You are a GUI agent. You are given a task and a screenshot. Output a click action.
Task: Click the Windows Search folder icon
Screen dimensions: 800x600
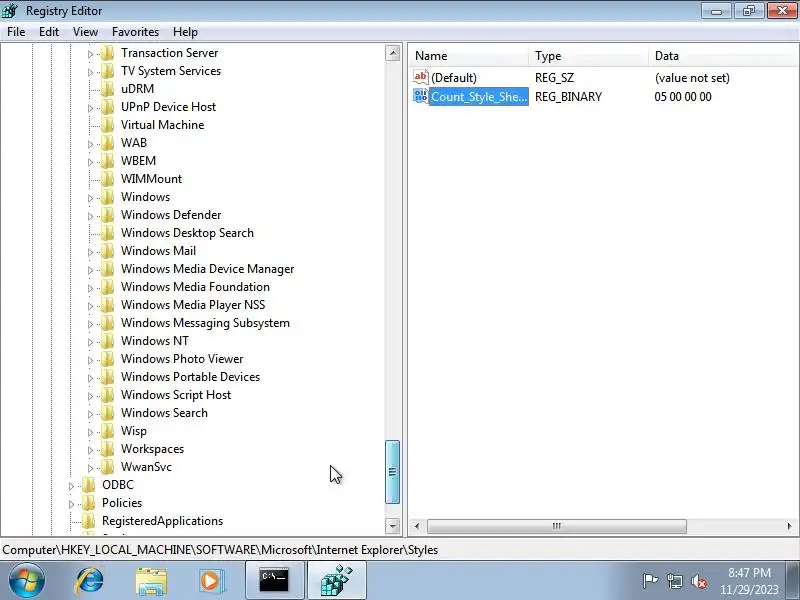point(107,413)
